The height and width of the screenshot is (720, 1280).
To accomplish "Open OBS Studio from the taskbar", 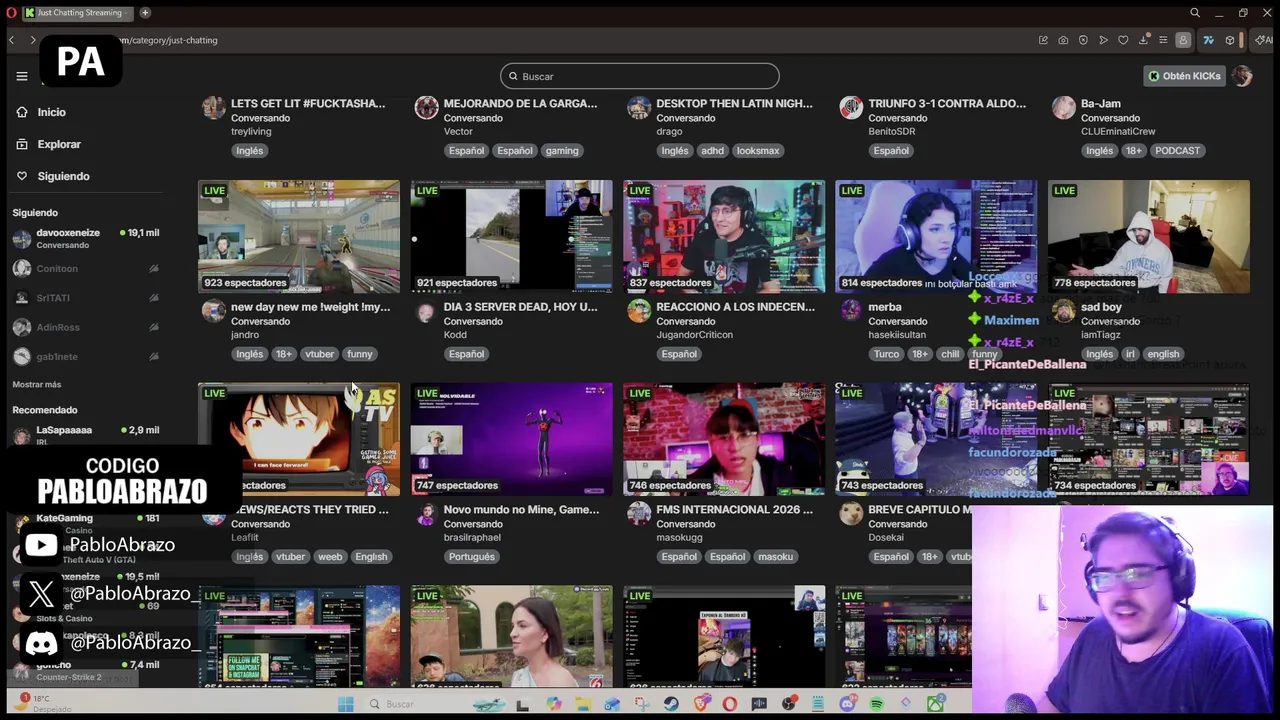I will [790, 704].
